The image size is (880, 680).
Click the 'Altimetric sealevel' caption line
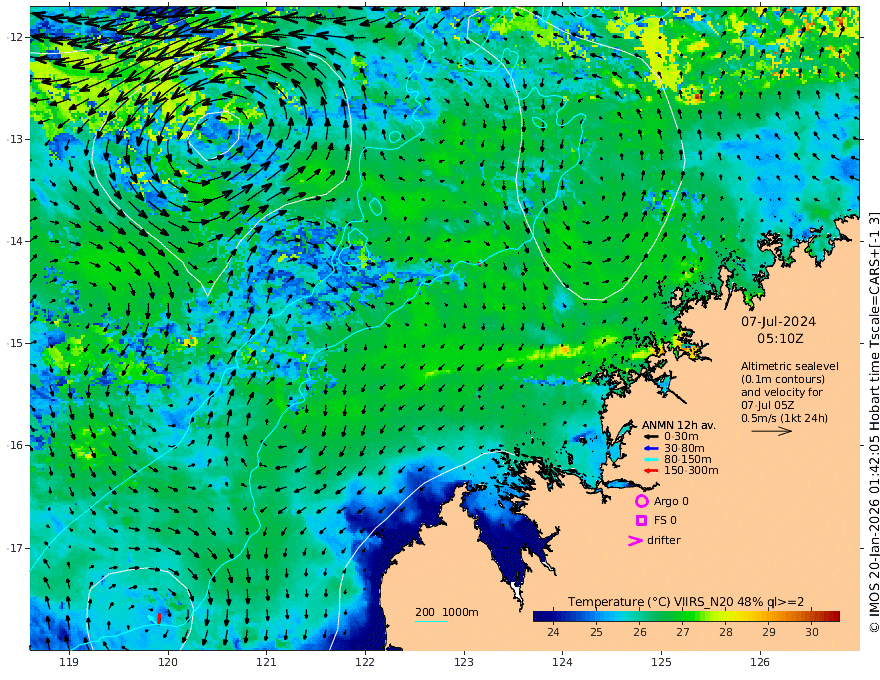[x=790, y=366]
